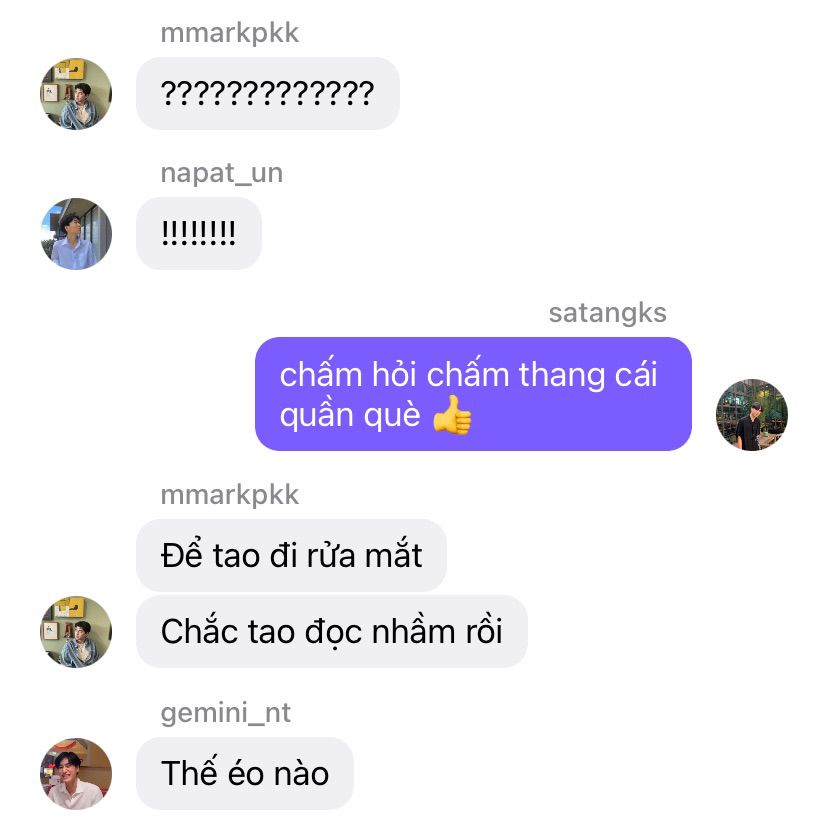Select the '?????????????' message bubble
Screen dimensions: 828x824
point(268,93)
